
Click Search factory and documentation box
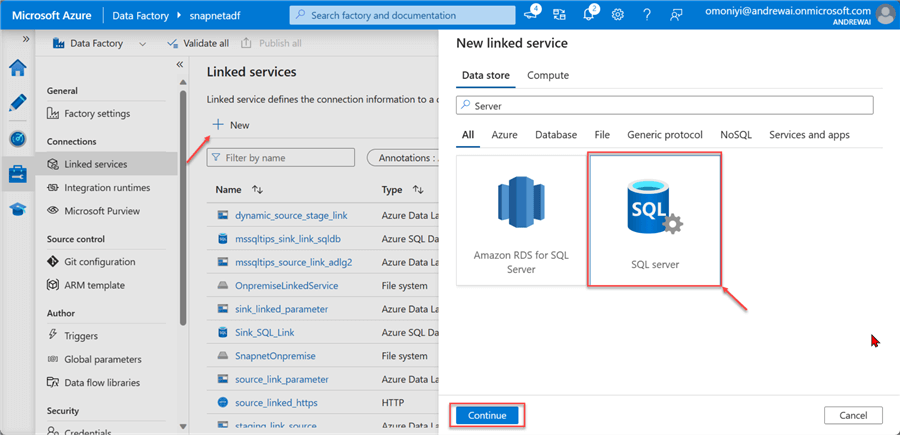[x=402, y=15]
